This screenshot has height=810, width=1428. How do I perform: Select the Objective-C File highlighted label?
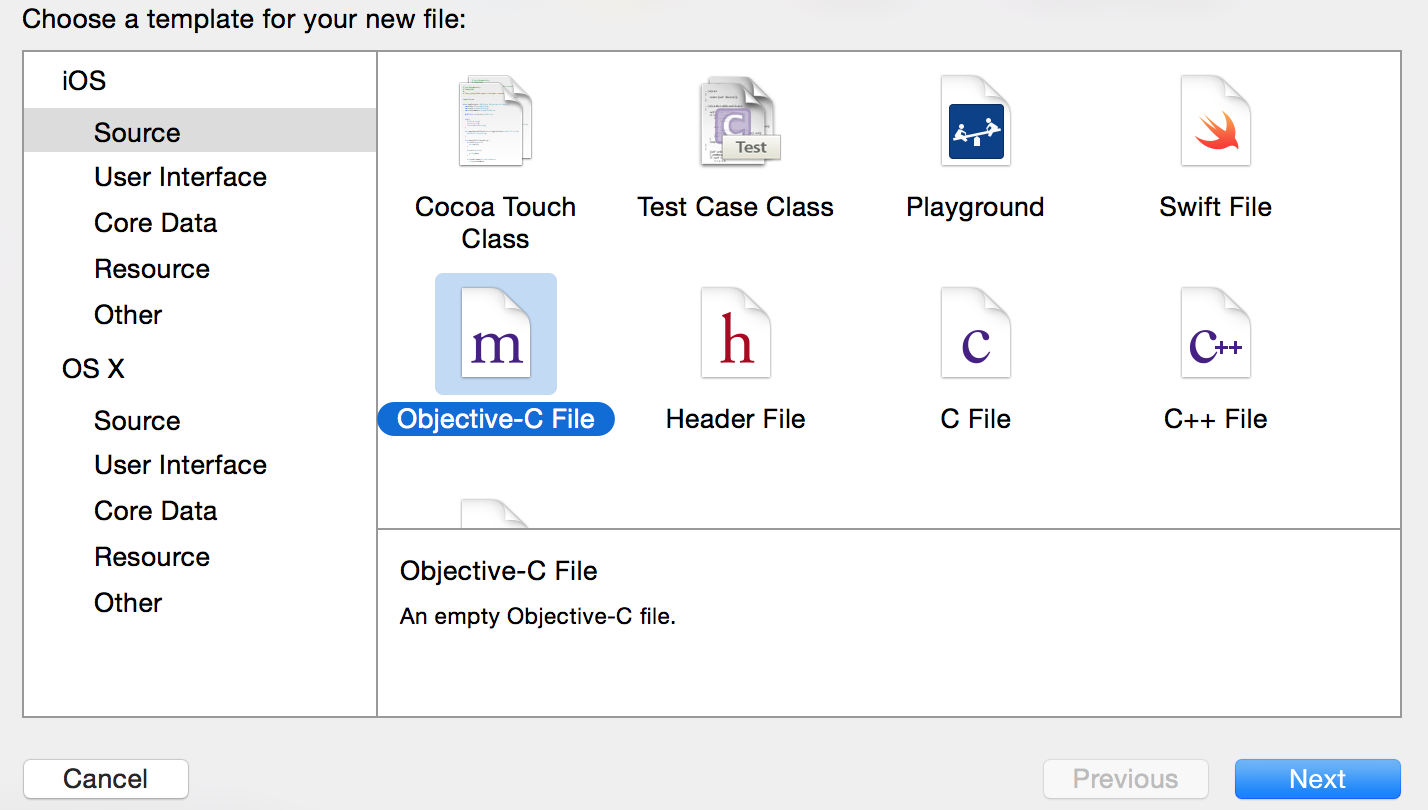[496, 419]
